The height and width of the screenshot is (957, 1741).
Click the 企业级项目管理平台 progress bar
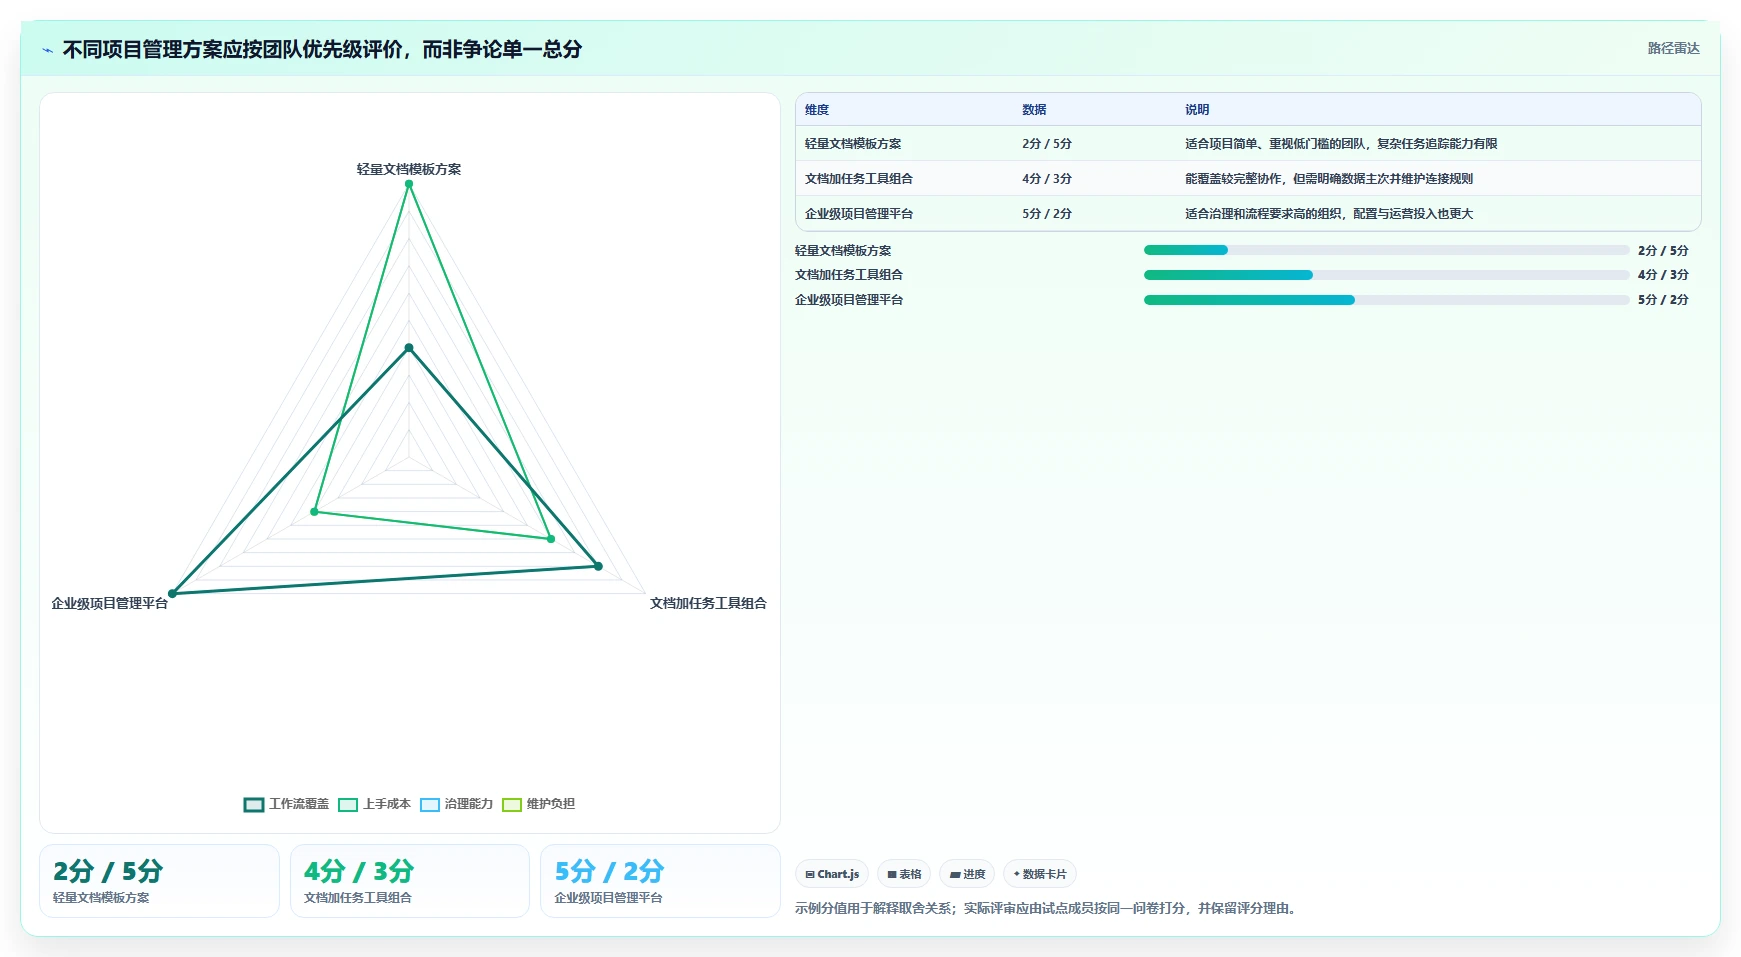(x=1386, y=300)
